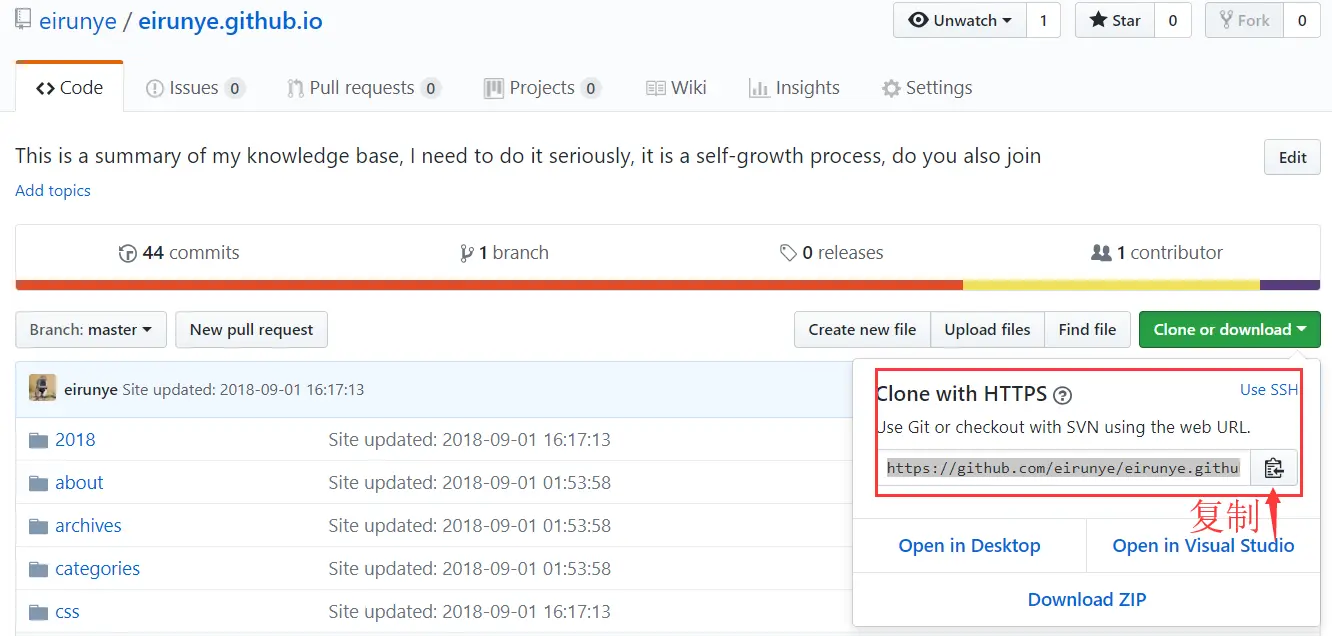
Task: Open the eirunye.github.io repository link
Action: 230,21
